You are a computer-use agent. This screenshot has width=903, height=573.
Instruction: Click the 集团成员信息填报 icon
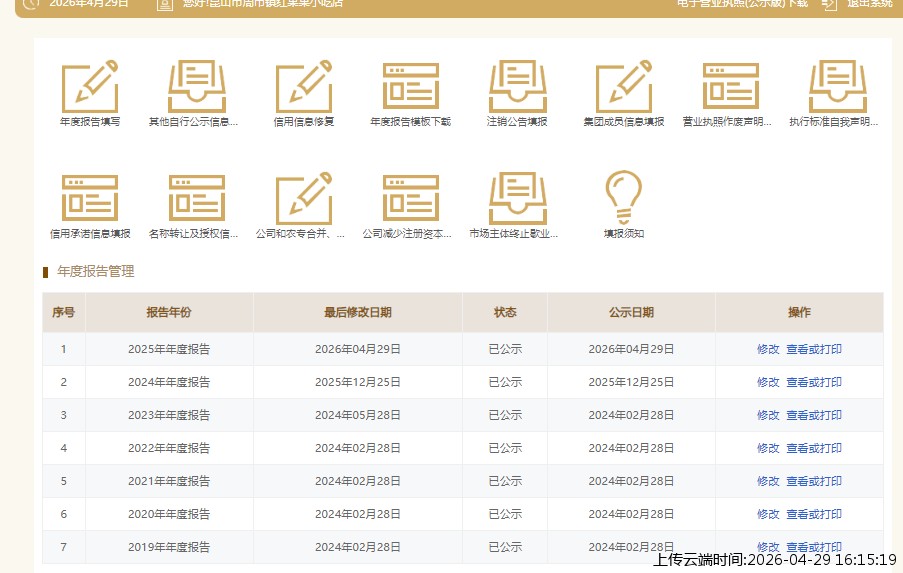tap(624, 88)
